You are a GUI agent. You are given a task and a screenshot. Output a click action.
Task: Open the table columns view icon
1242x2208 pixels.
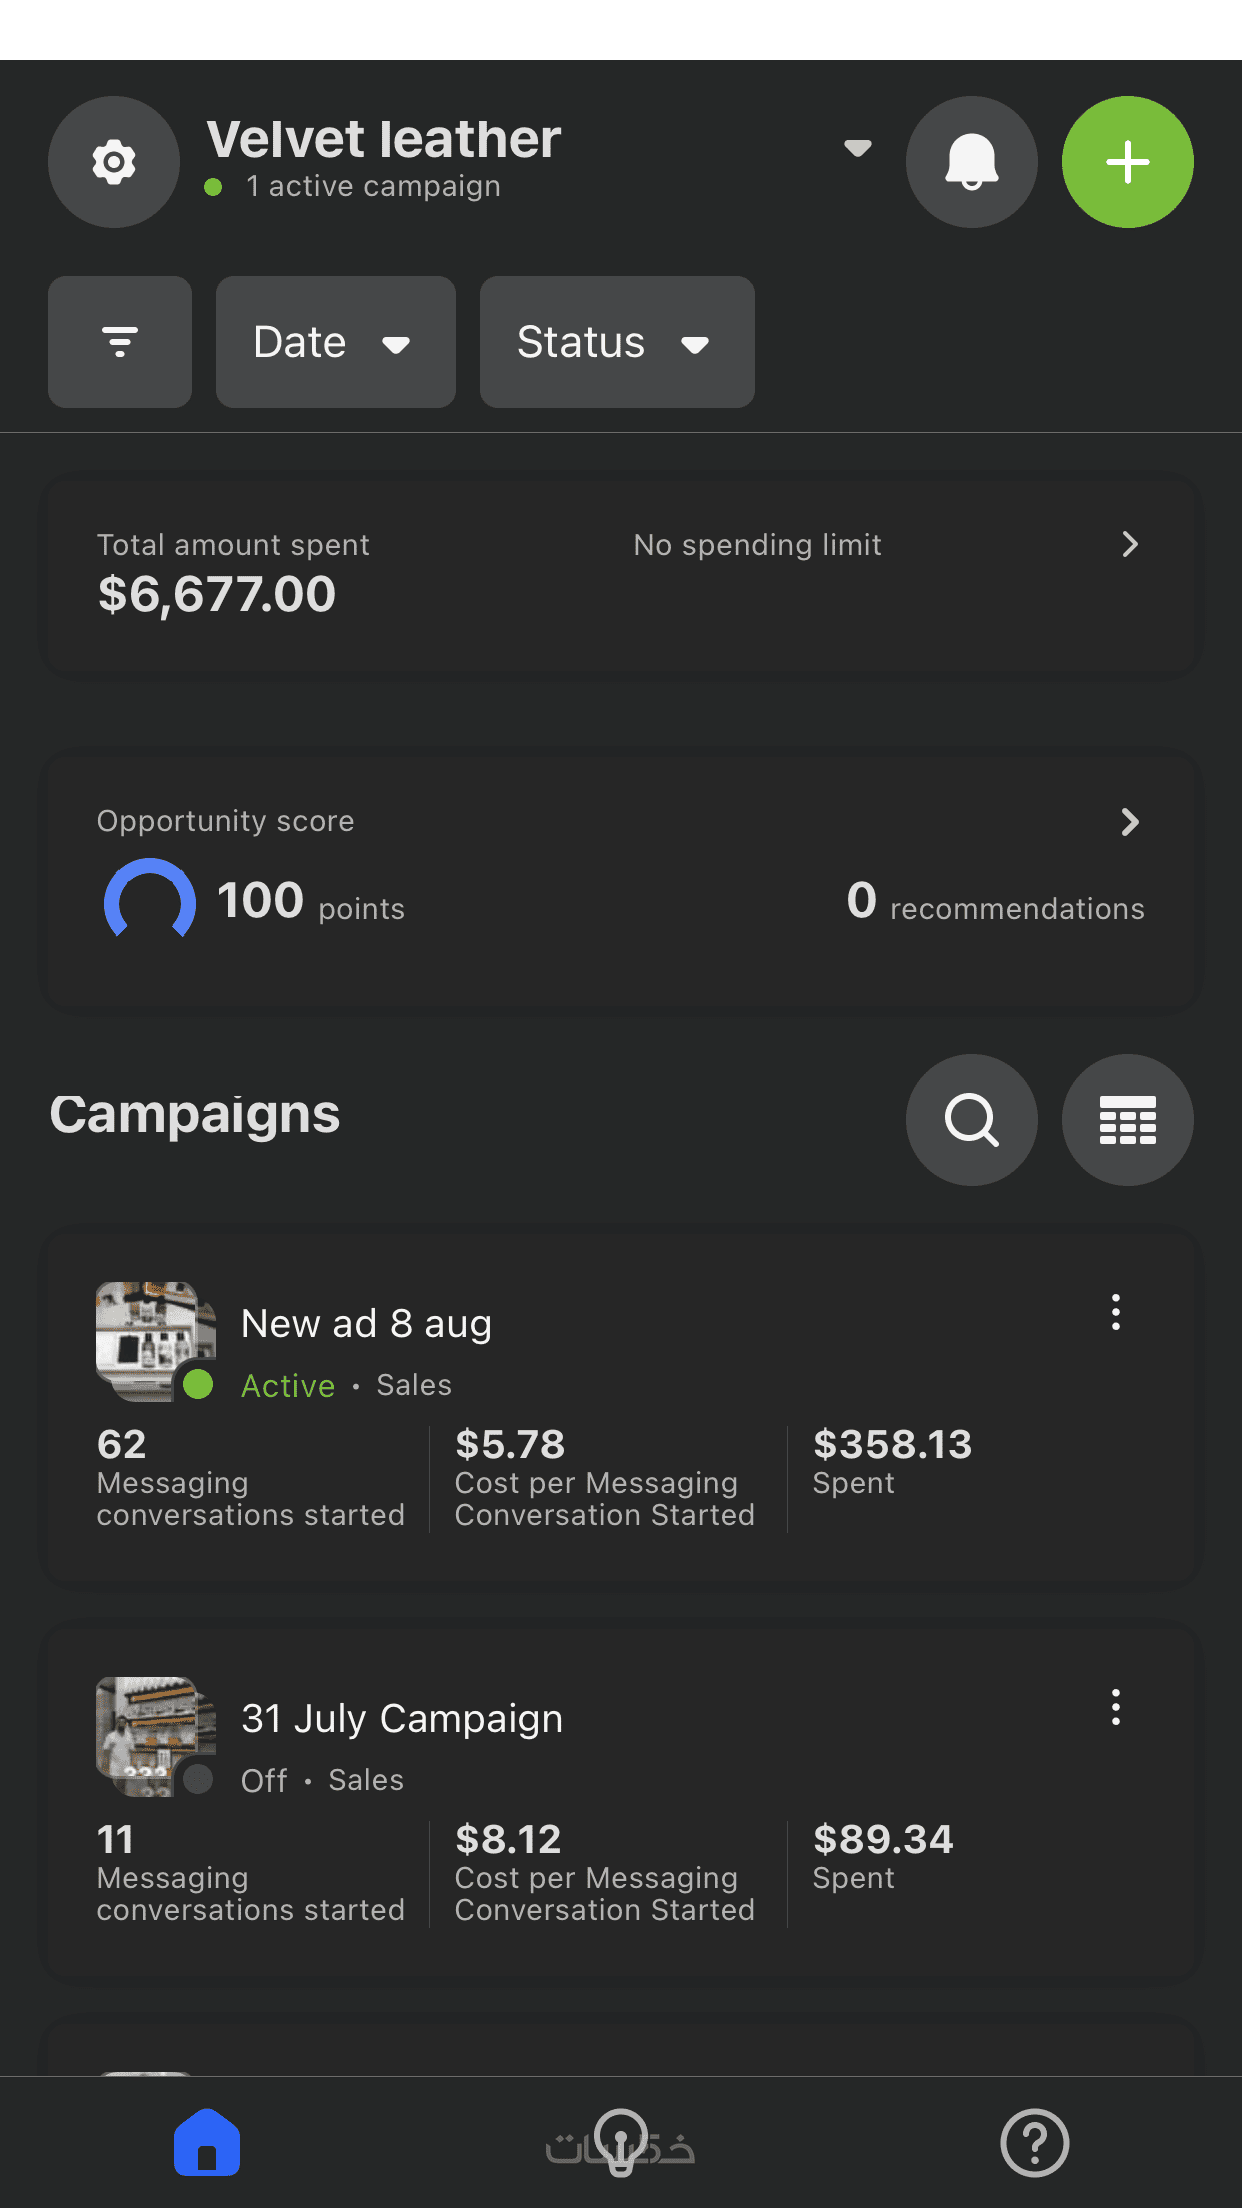pyautogui.click(x=1127, y=1119)
